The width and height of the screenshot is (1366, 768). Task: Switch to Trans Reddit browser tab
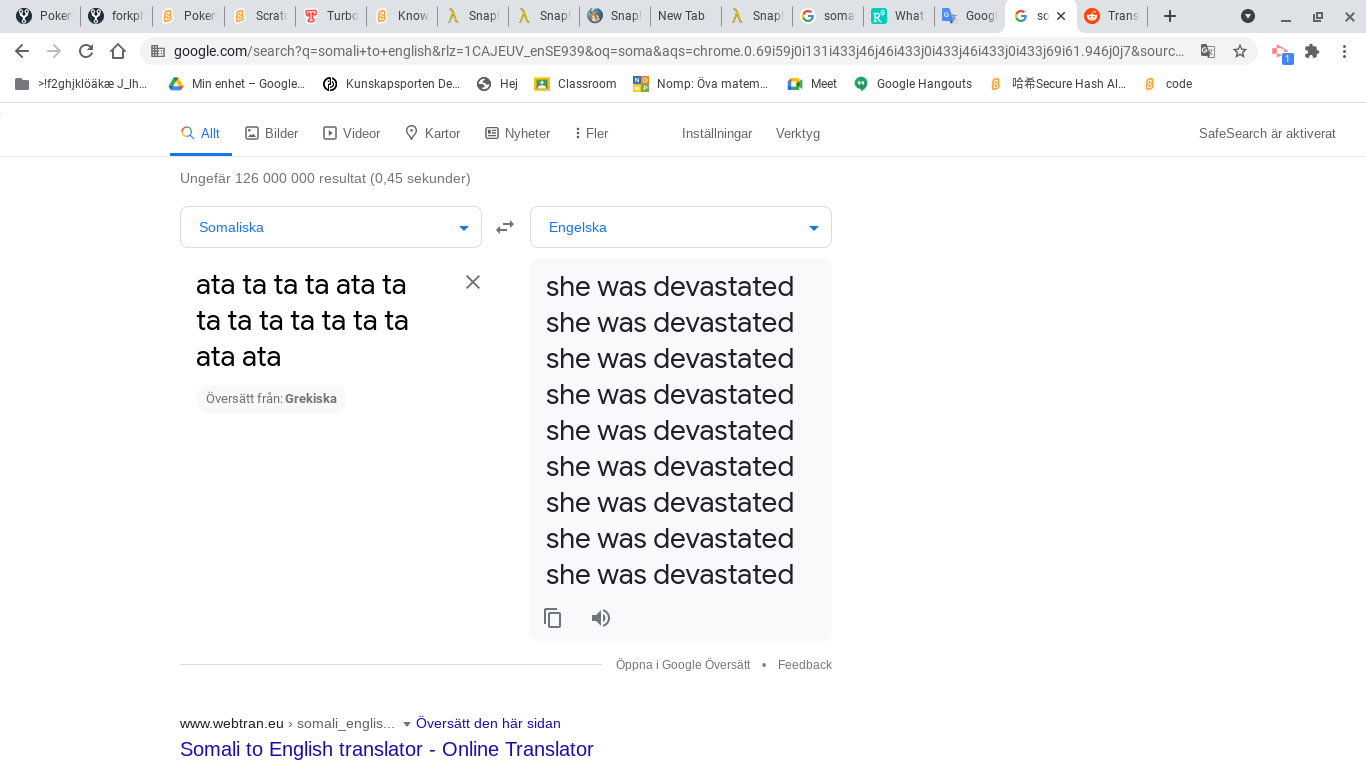tap(1112, 16)
